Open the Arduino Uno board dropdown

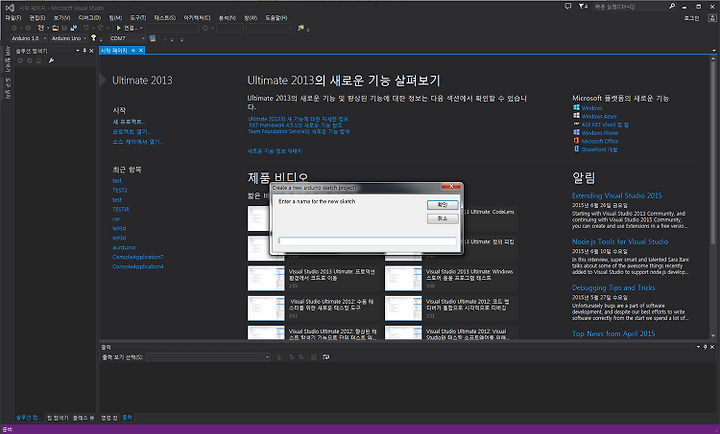[x=69, y=38]
